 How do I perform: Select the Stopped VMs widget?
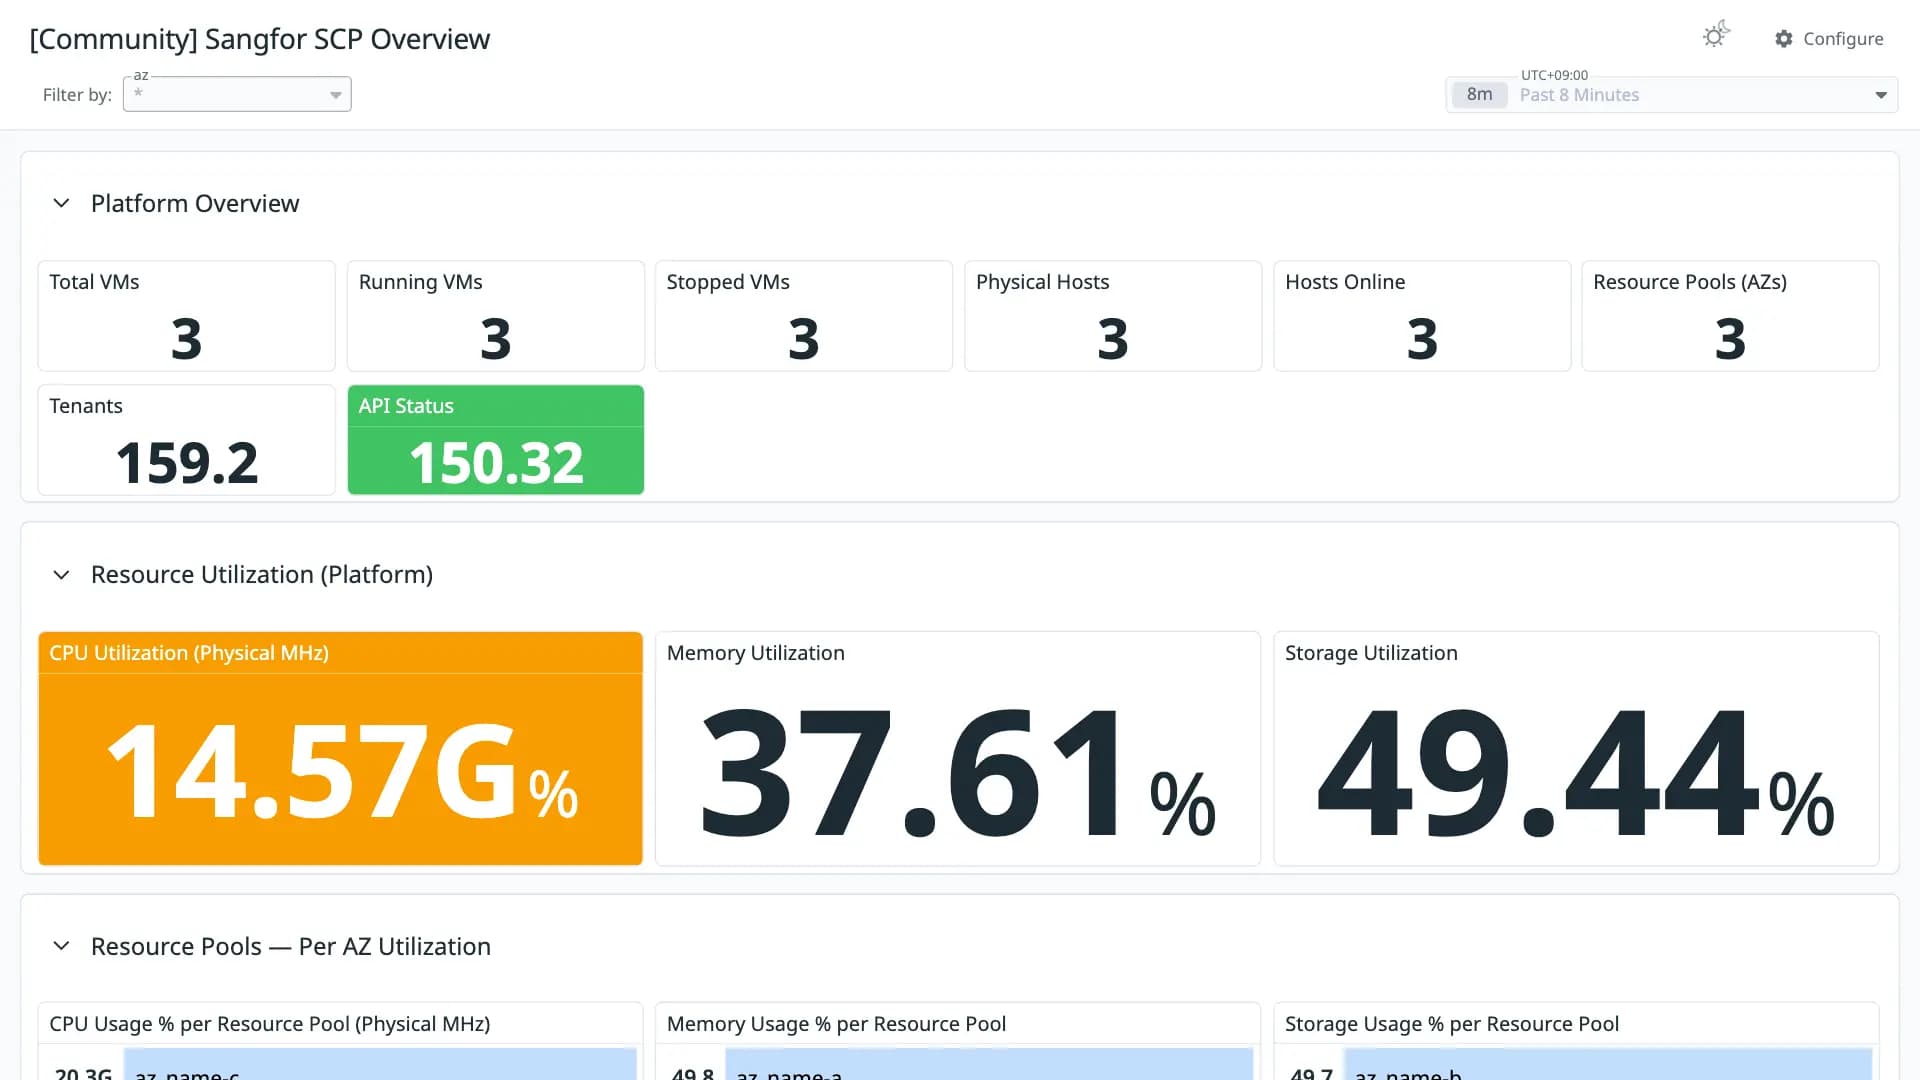[803, 316]
